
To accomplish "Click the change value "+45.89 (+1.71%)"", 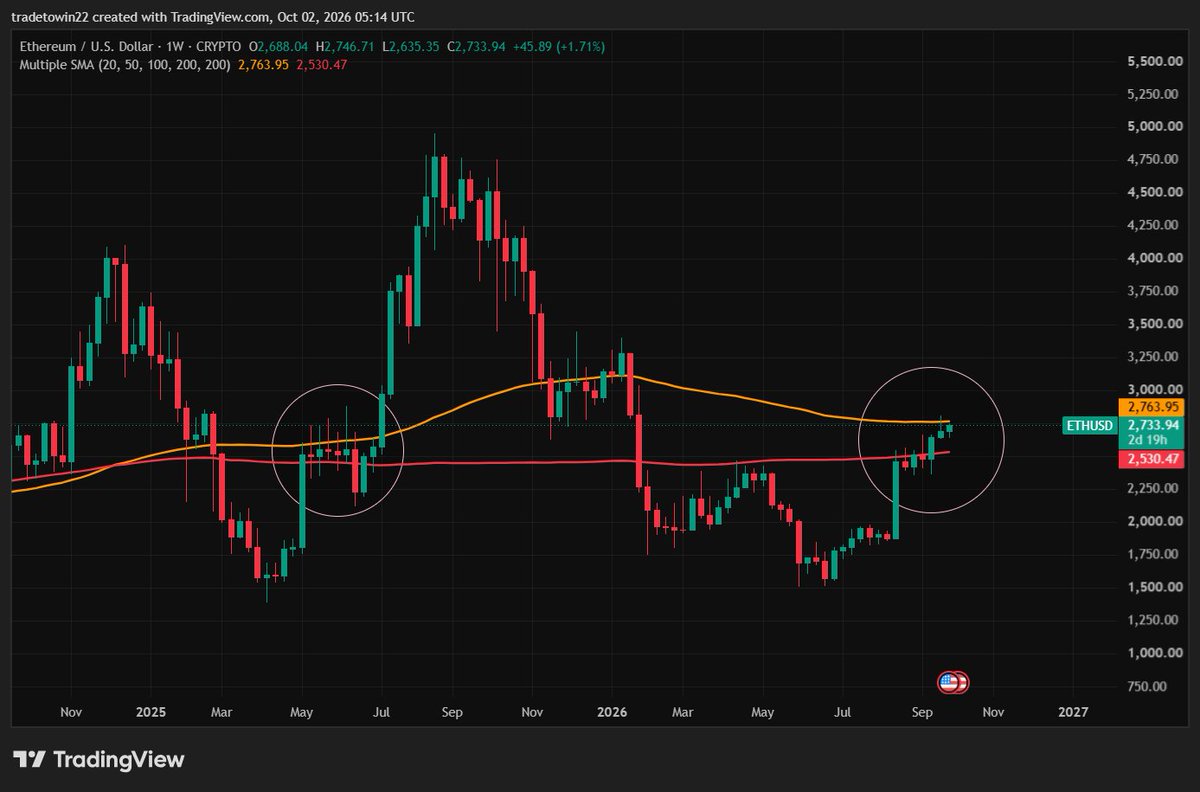I will tap(559, 47).
